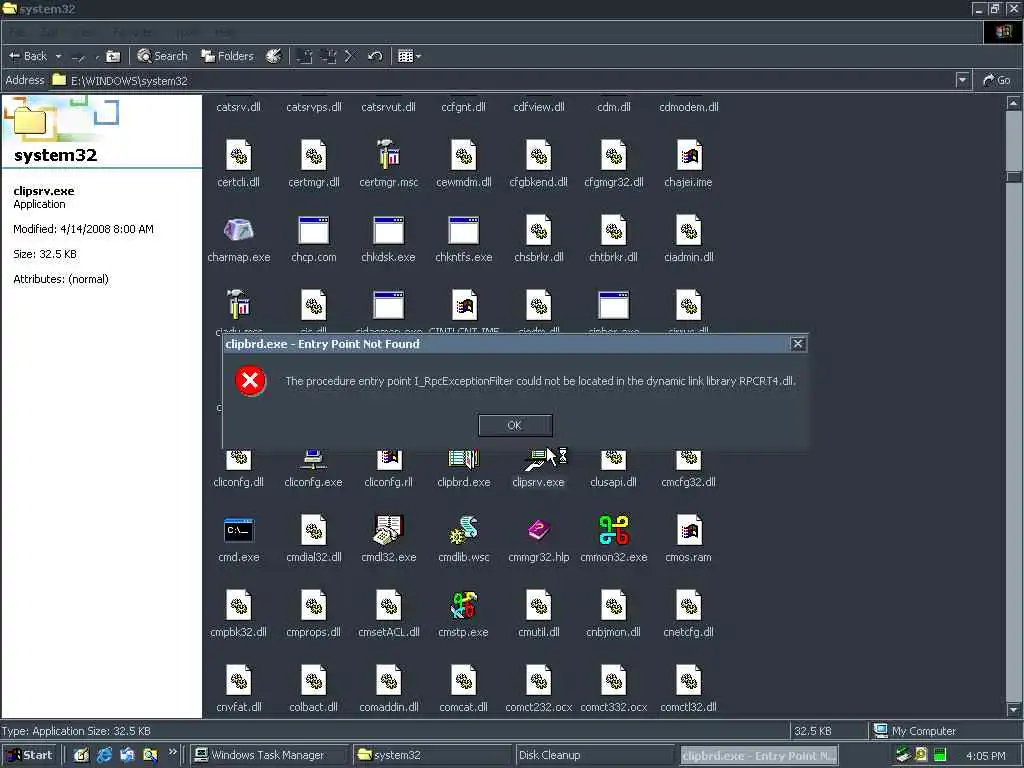Select the cmstp.exe icon
This screenshot has width=1024, height=768.
(x=464, y=605)
